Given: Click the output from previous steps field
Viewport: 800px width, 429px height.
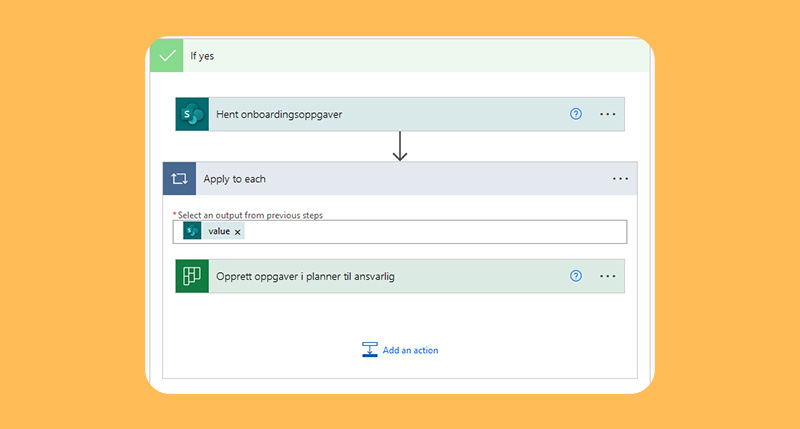Looking at the screenshot, I should [400, 232].
